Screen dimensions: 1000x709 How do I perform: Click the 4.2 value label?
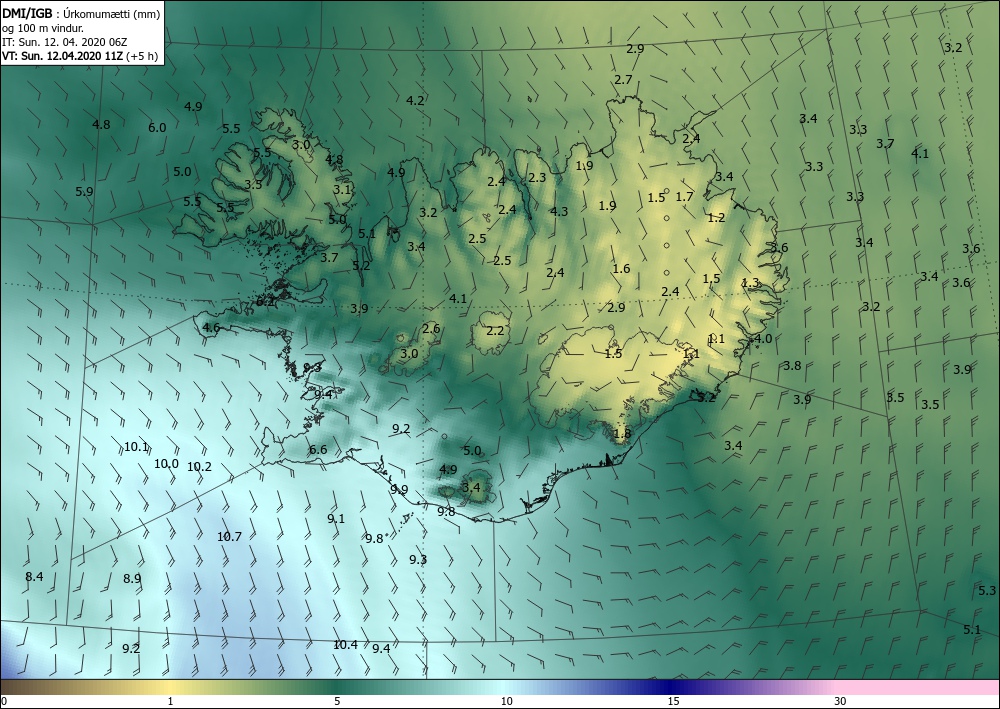click(415, 100)
